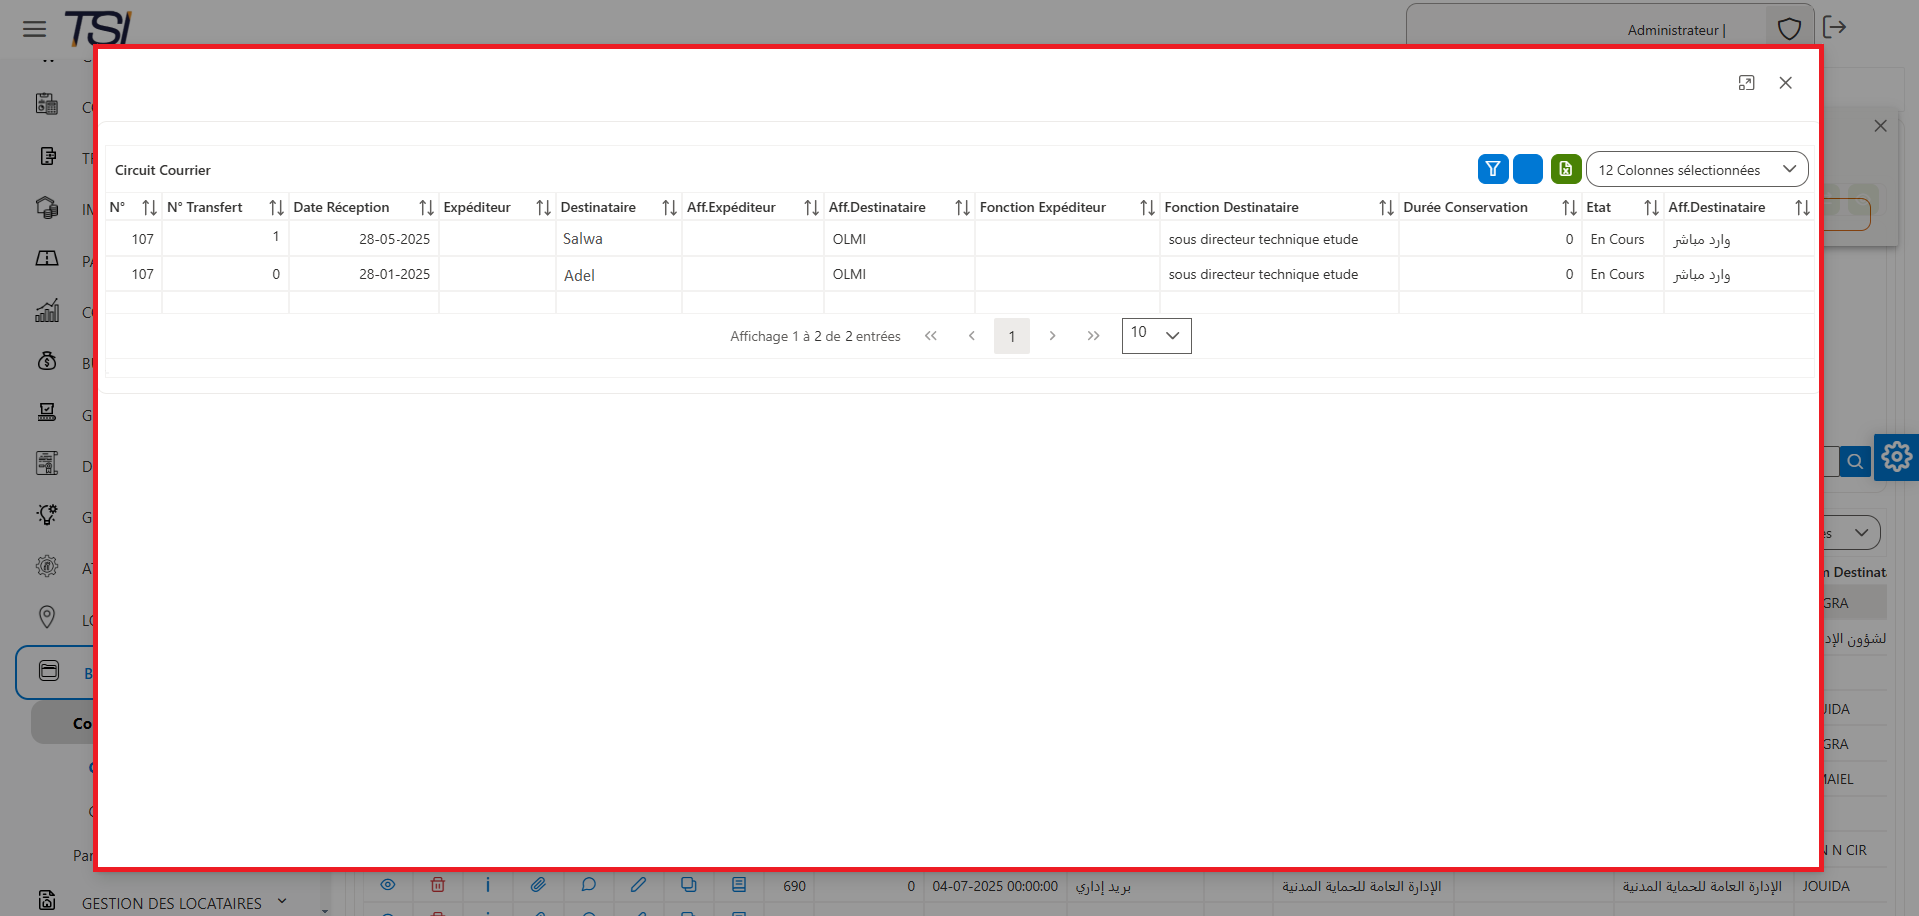
Task: Click the TSI logo
Action: 98,27
